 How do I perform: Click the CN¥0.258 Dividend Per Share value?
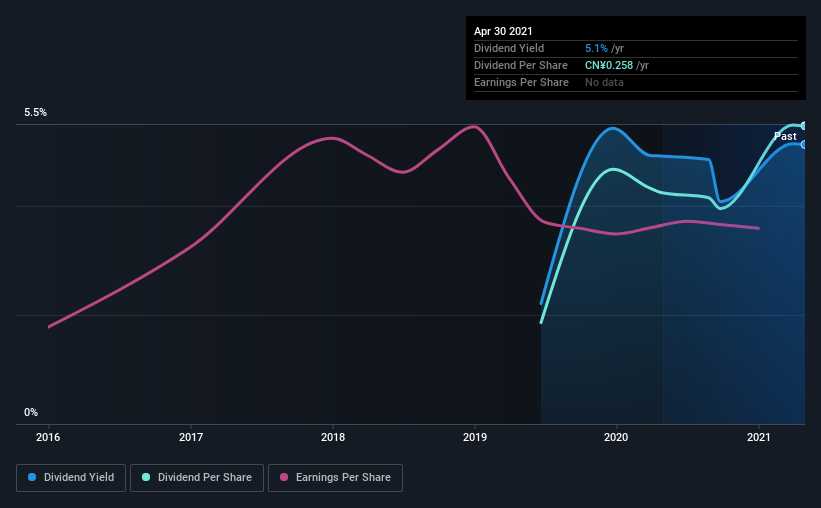click(609, 65)
